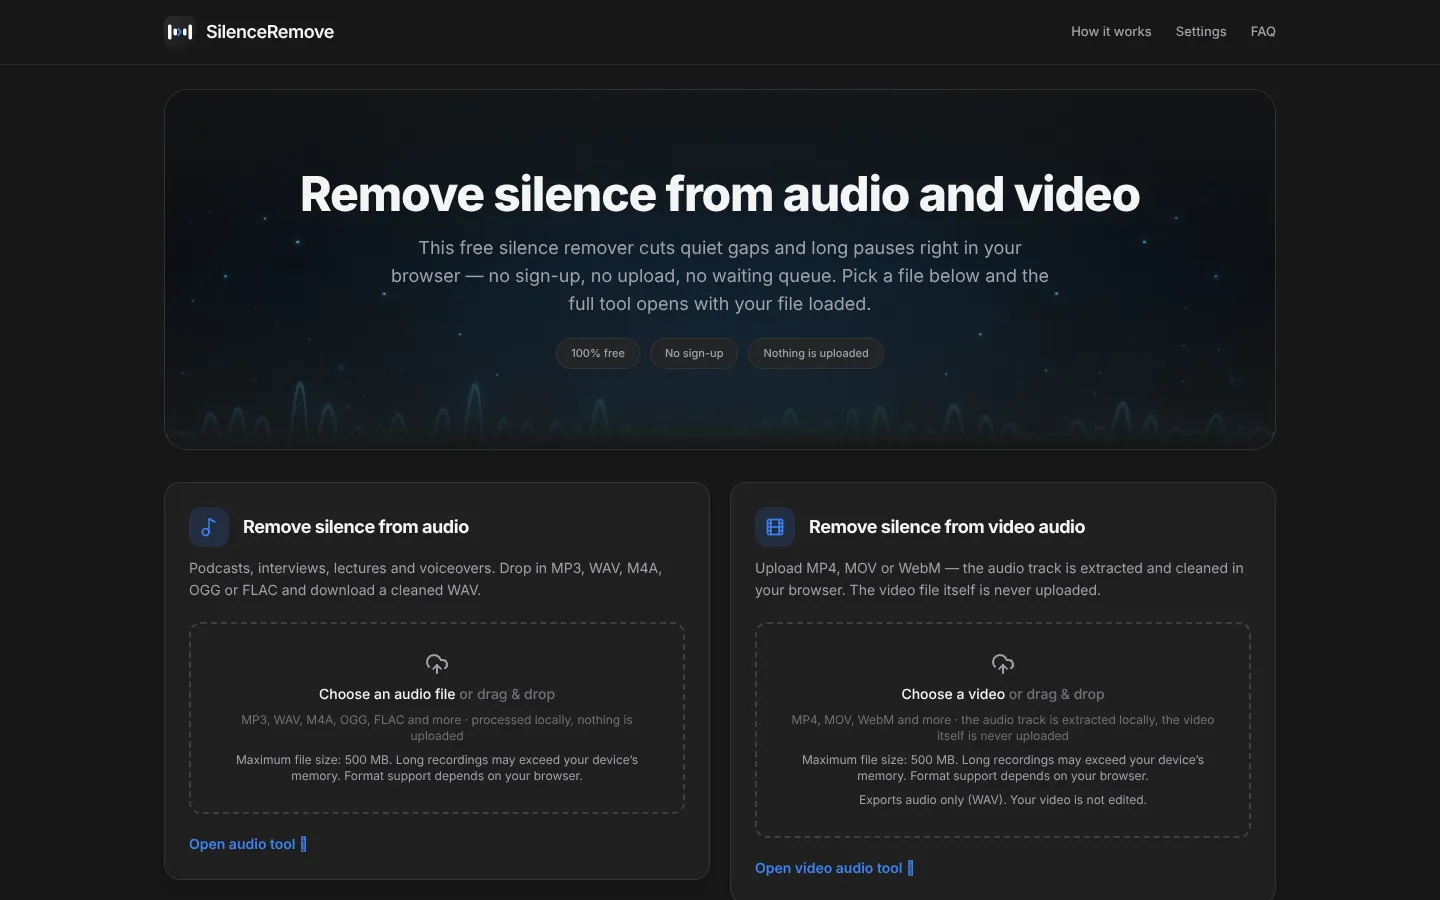Click the Nothing is uploaded badge
This screenshot has height=900, width=1440.
816,353
